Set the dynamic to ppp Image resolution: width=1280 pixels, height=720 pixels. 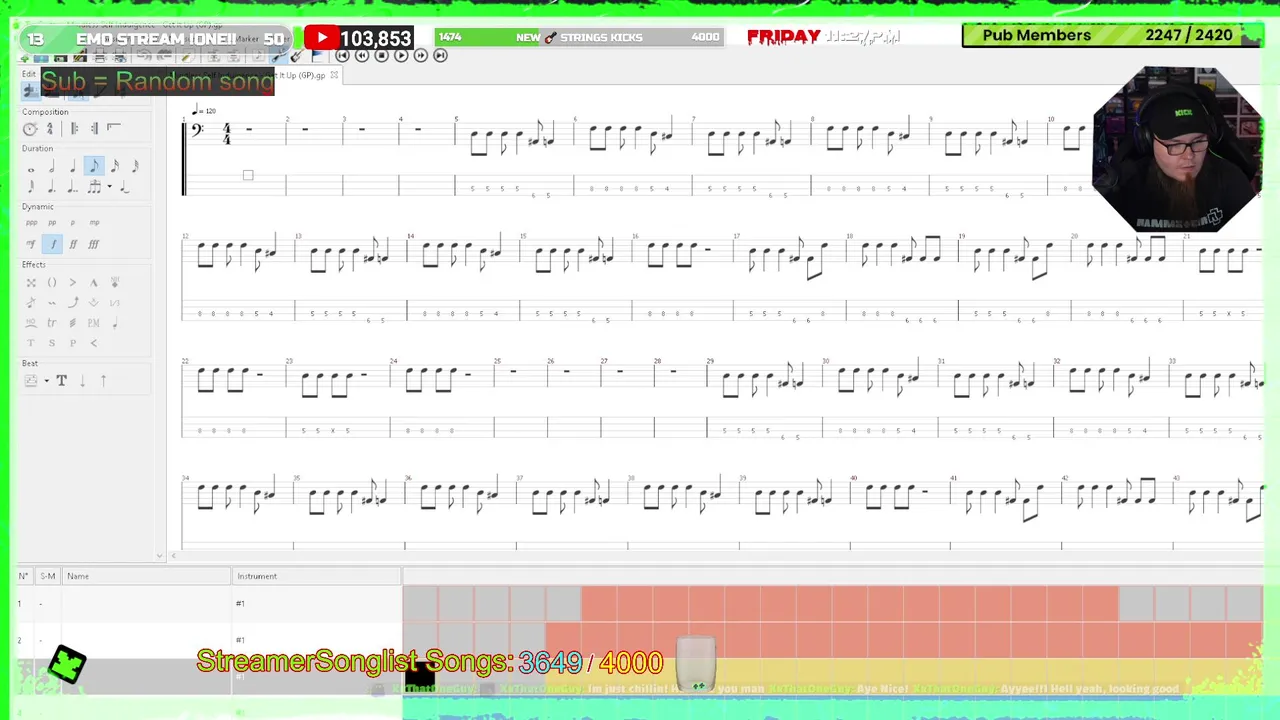[30, 223]
